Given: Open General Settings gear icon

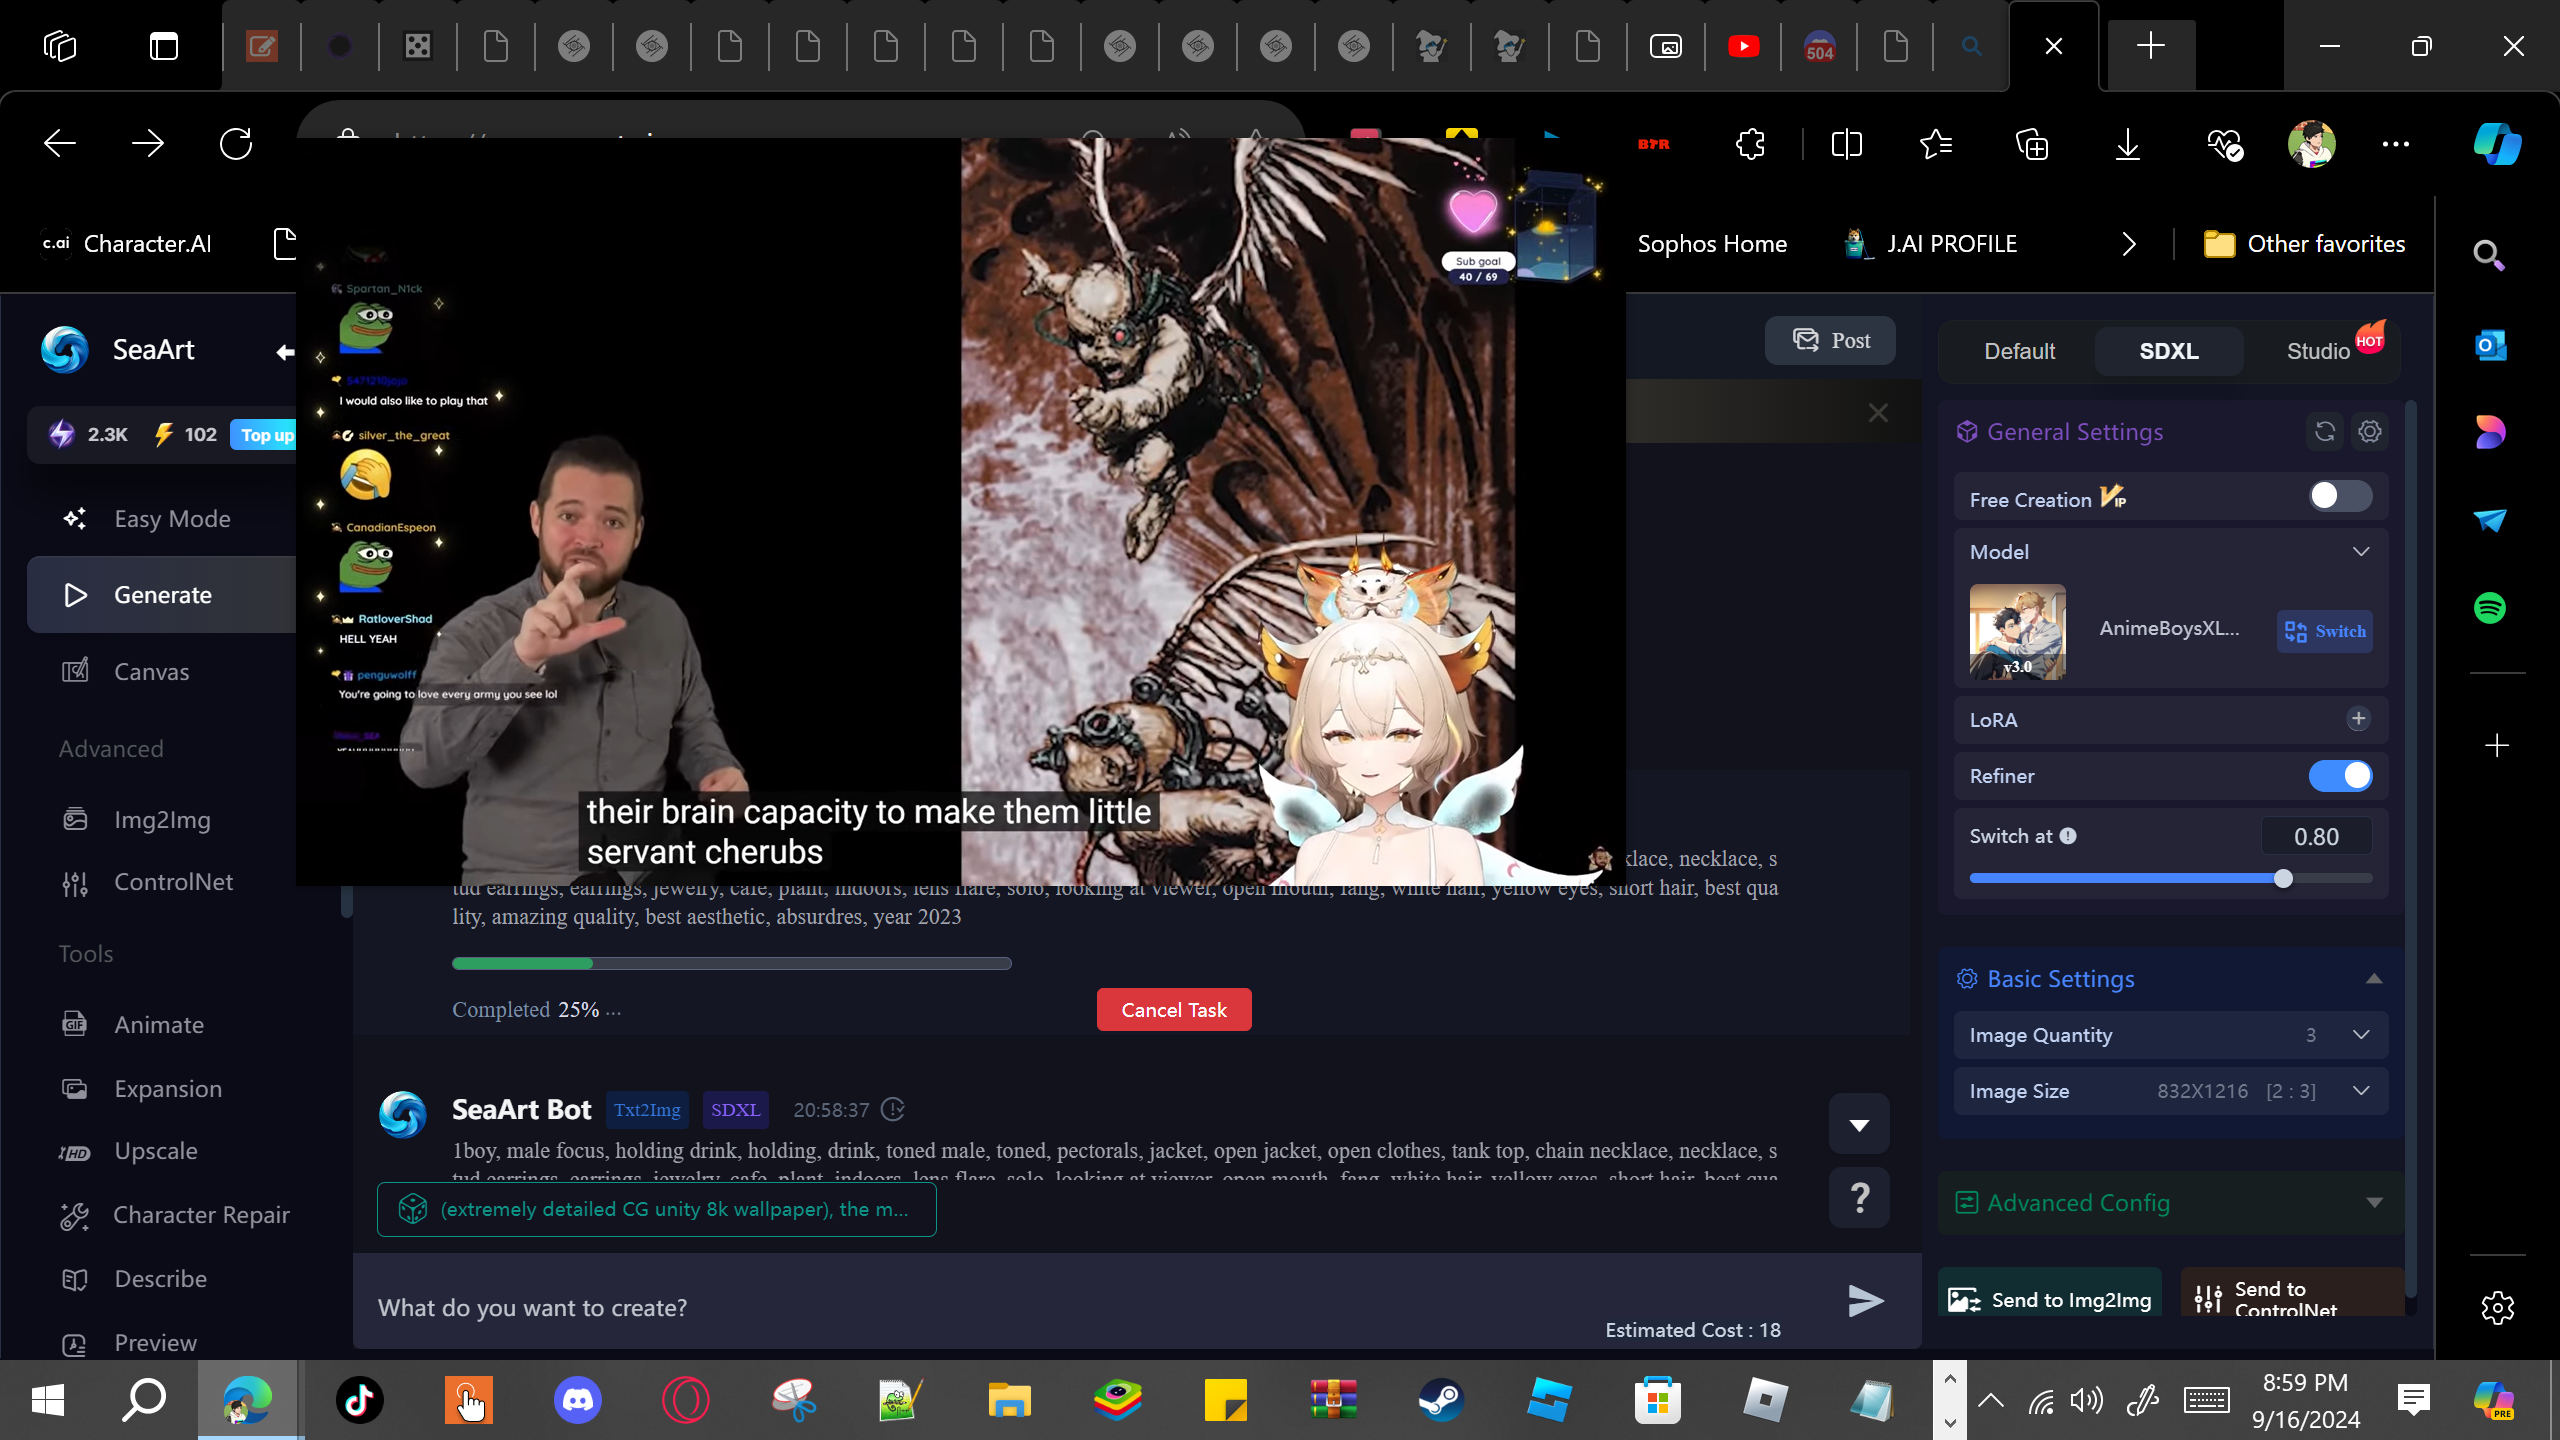Looking at the screenshot, I should click(2370, 431).
